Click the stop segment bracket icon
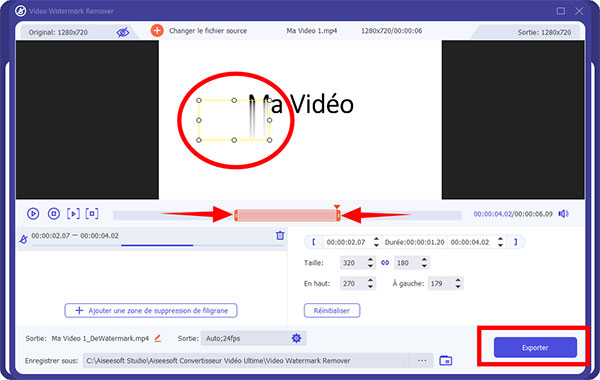This screenshot has height=380, width=600. point(92,214)
